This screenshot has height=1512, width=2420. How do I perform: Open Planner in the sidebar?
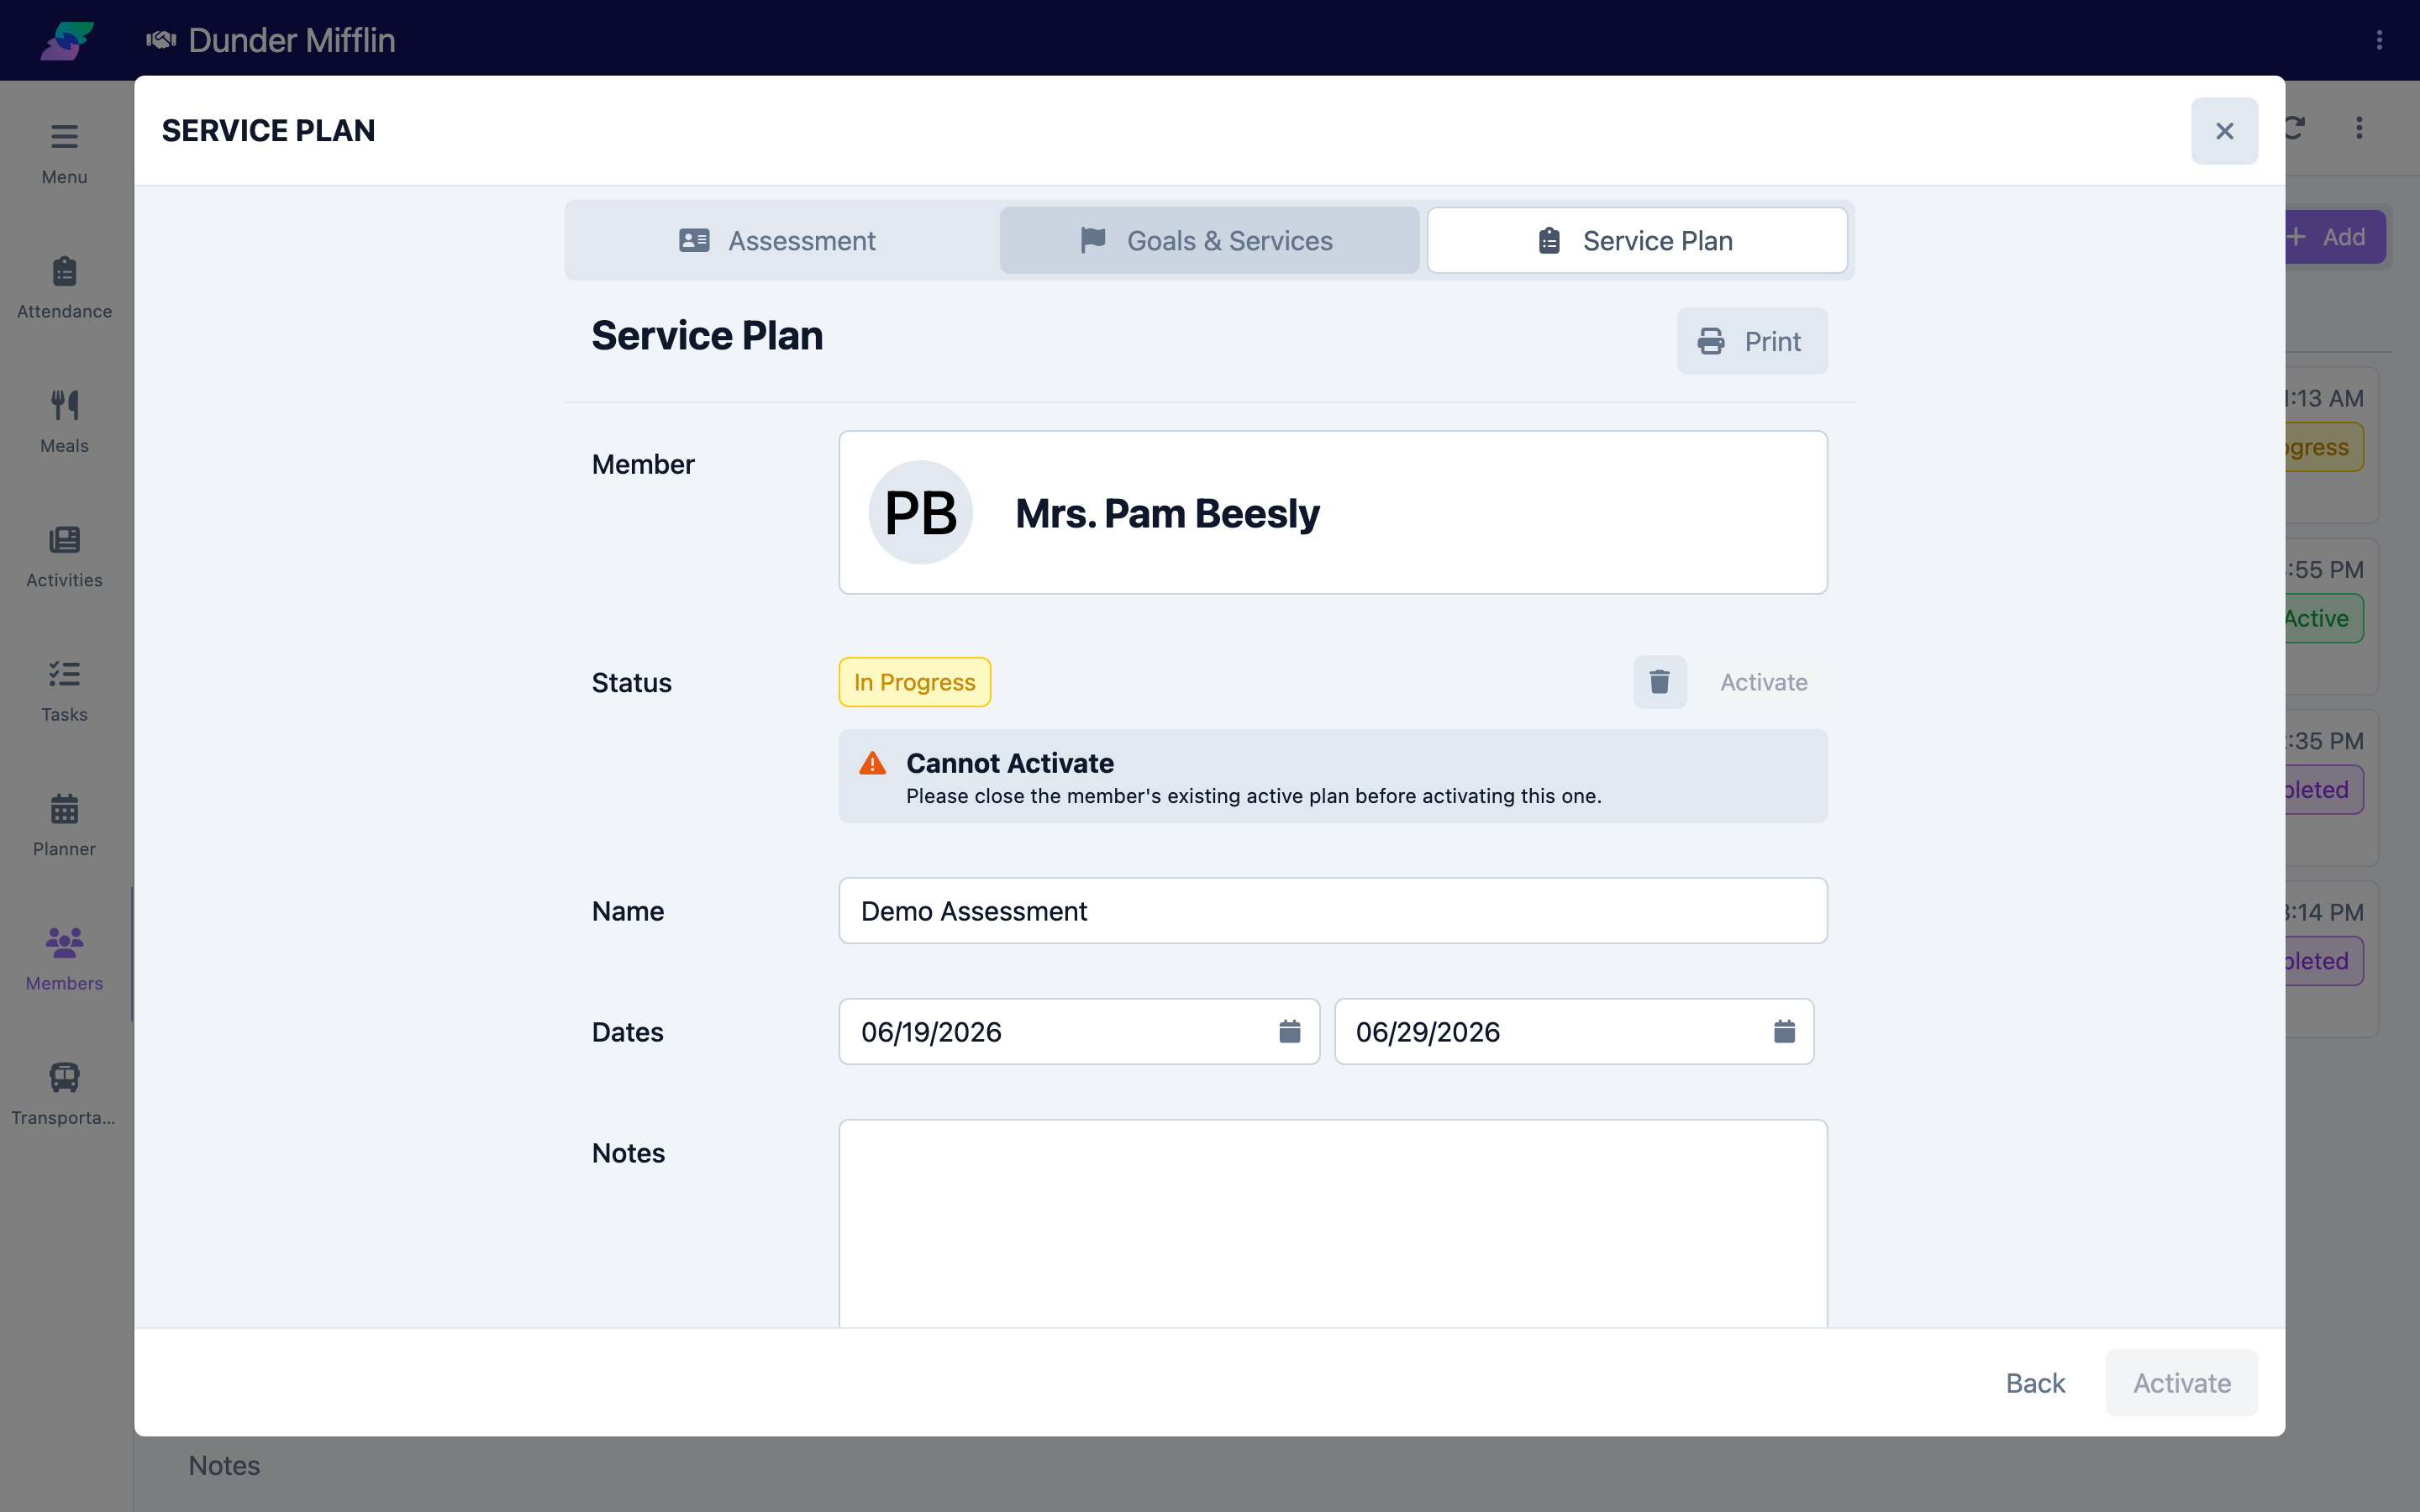(x=64, y=826)
